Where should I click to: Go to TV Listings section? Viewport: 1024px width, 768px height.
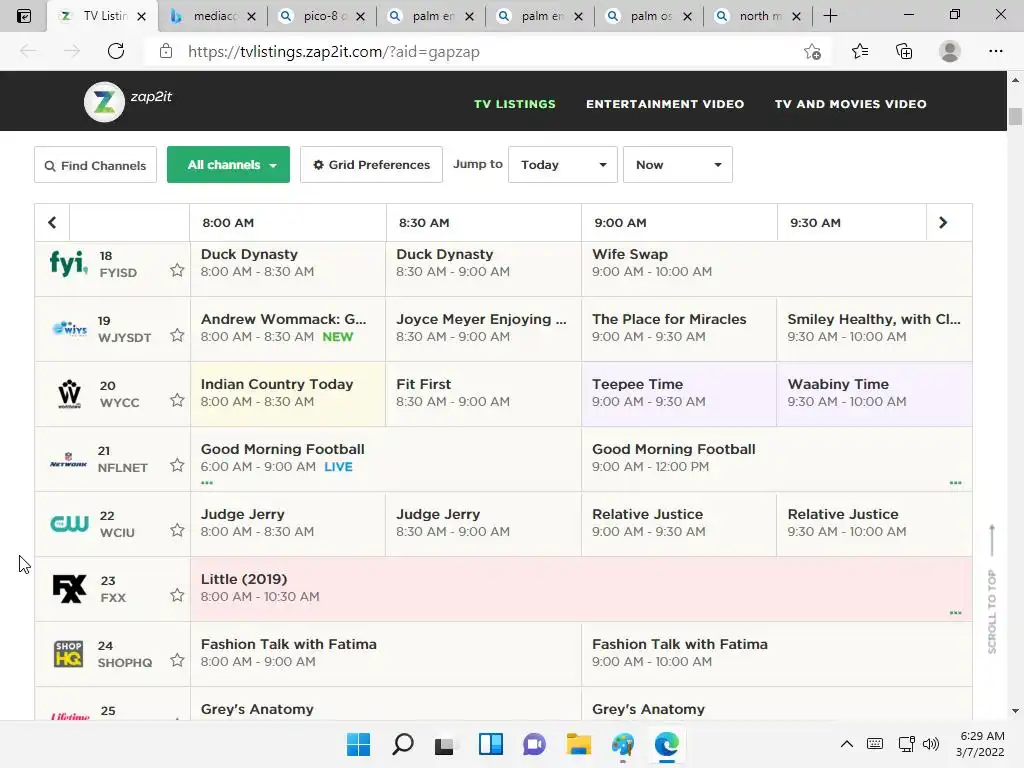tap(515, 104)
